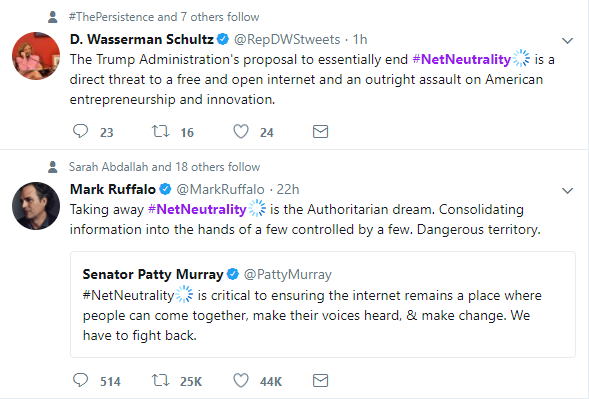Open the D. Wasserman Schultz display name
This screenshot has height=399, width=589.
(142, 39)
